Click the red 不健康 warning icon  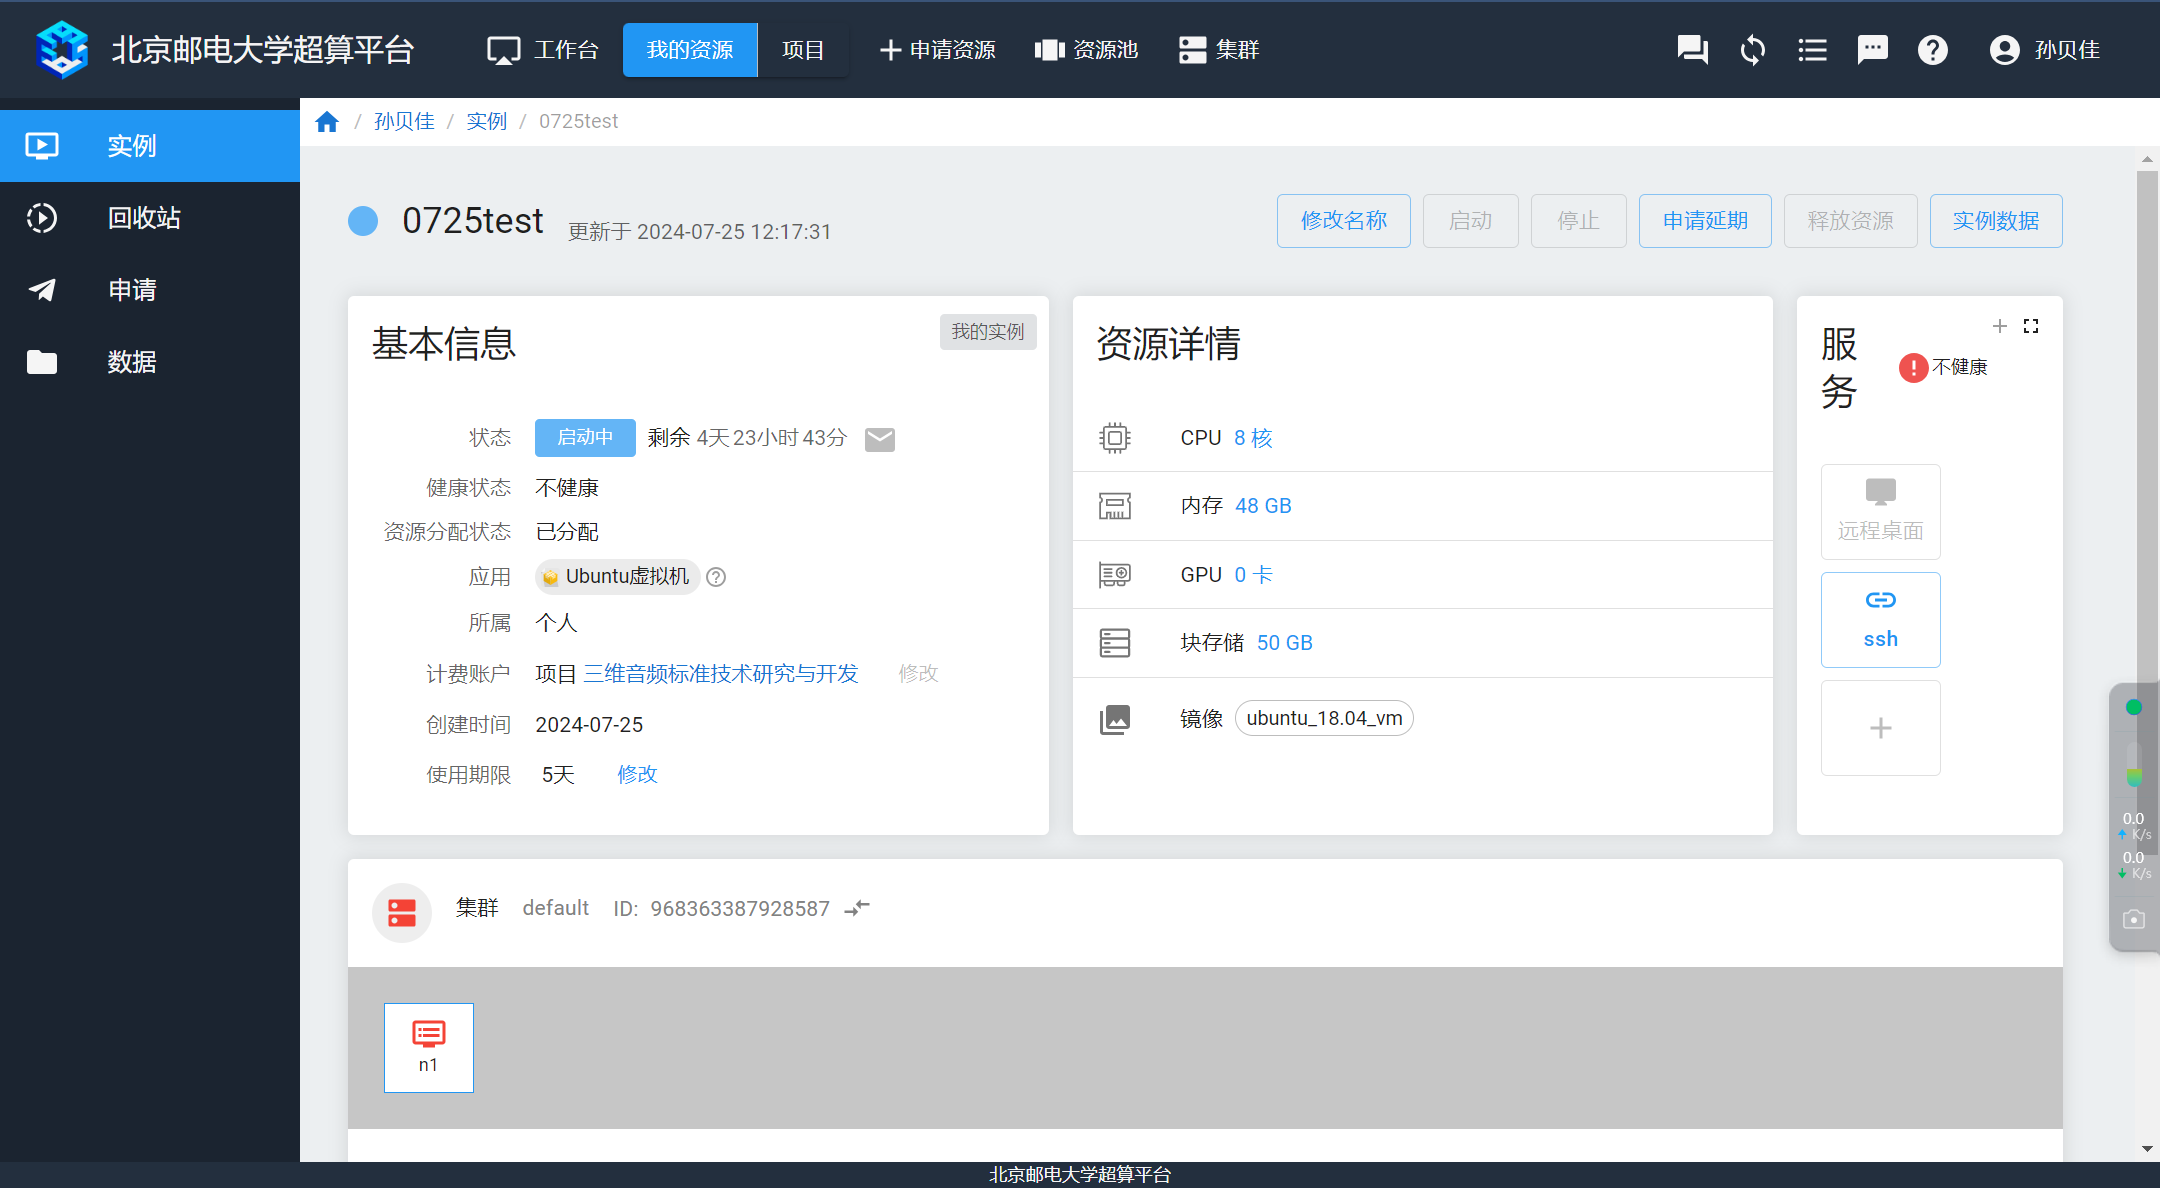point(1913,368)
